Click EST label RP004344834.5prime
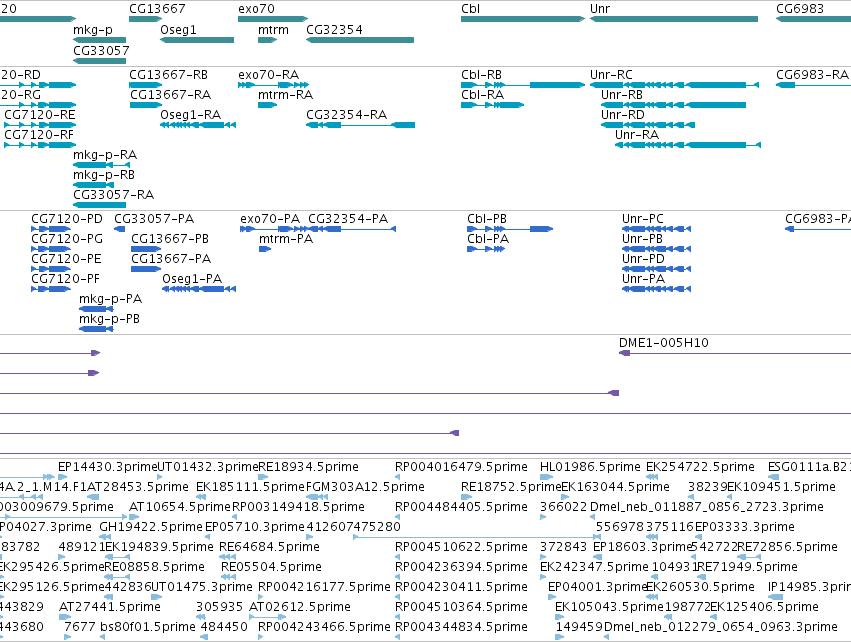 coord(461,627)
